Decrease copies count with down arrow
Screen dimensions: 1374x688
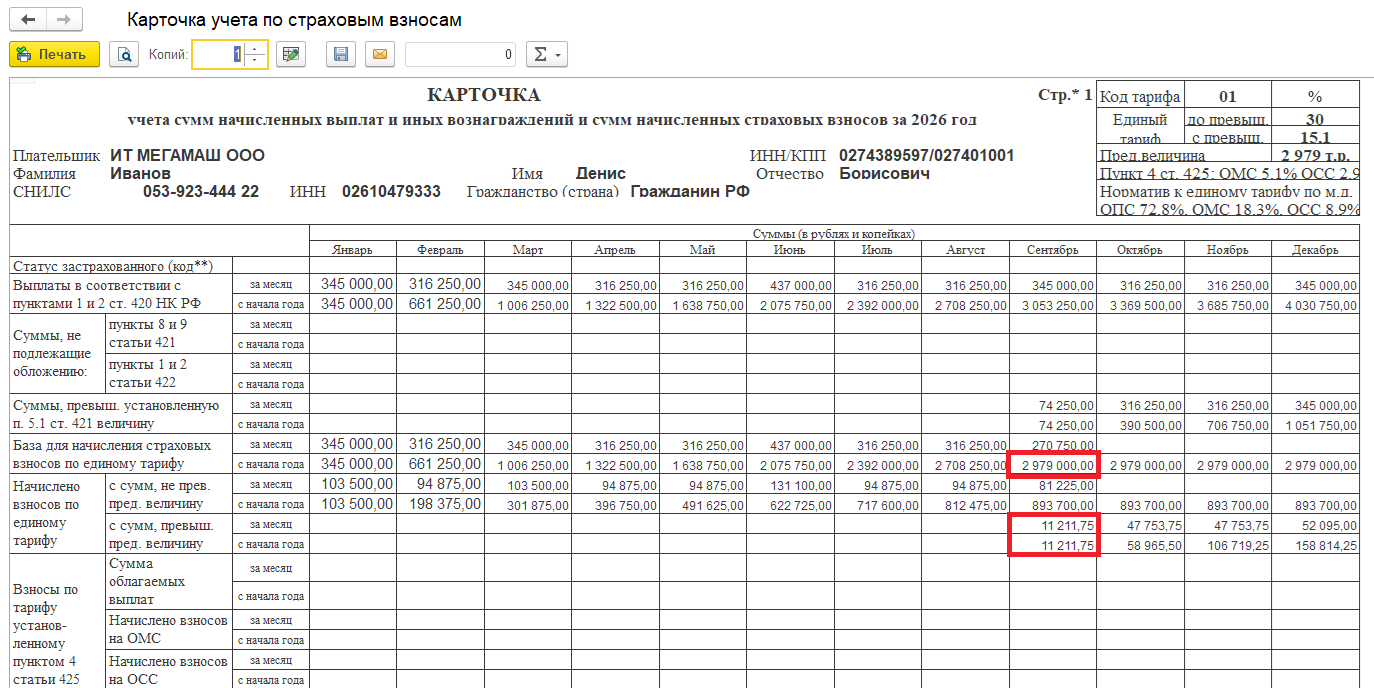point(256,60)
